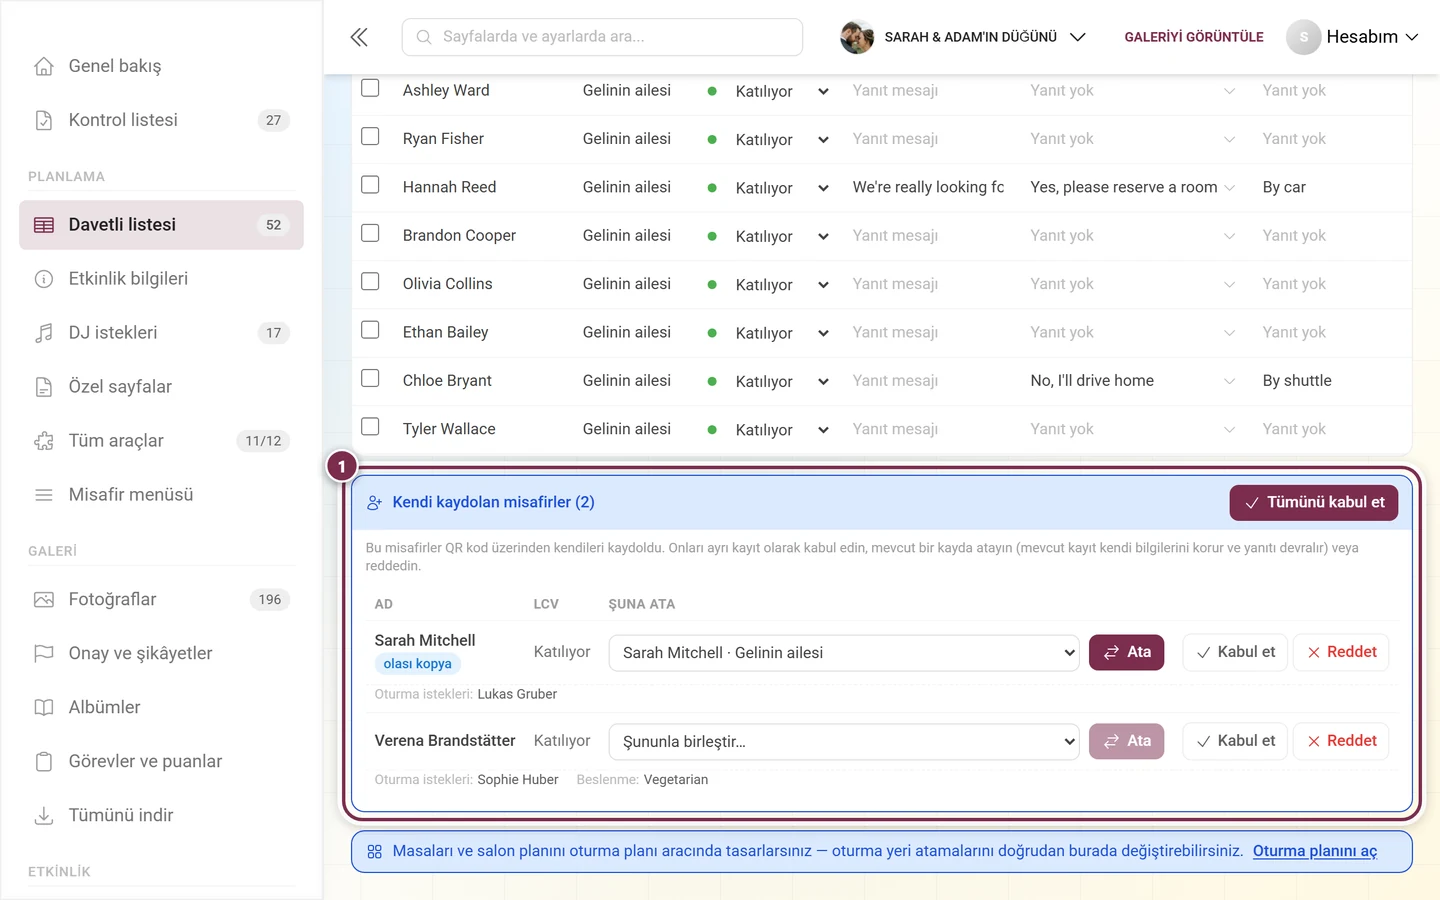The height and width of the screenshot is (900, 1440).
Task: Open the Sarah & Adam wedding avatar thumbnail
Action: (x=857, y=37)
